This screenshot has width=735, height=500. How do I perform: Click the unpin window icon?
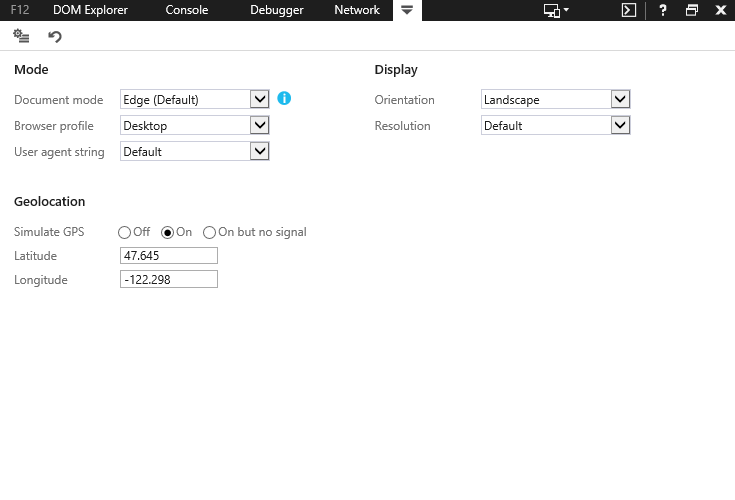point(692,10)
